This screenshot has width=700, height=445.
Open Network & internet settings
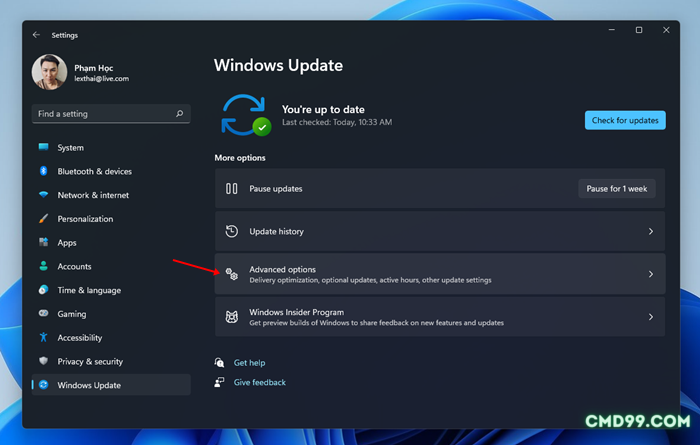[111, 195]
